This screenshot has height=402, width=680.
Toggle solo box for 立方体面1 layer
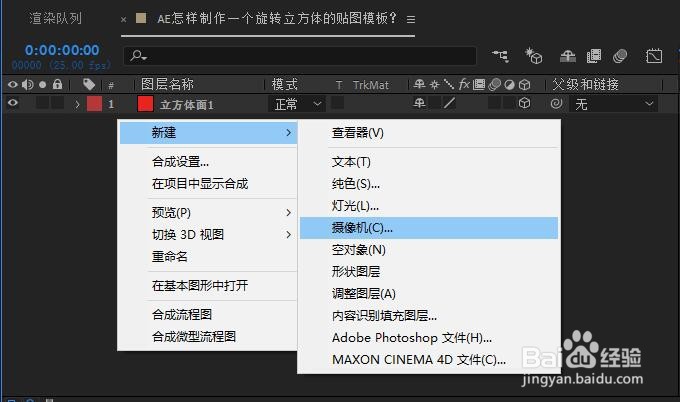click(42, 103)
